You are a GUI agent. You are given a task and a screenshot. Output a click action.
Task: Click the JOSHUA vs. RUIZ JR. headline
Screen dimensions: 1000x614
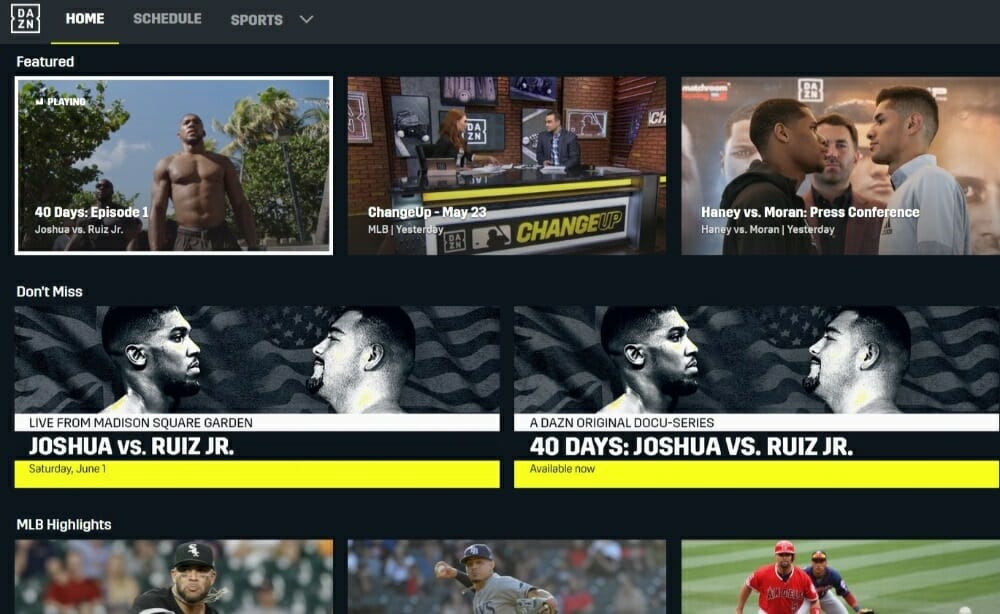click(131, 446)
